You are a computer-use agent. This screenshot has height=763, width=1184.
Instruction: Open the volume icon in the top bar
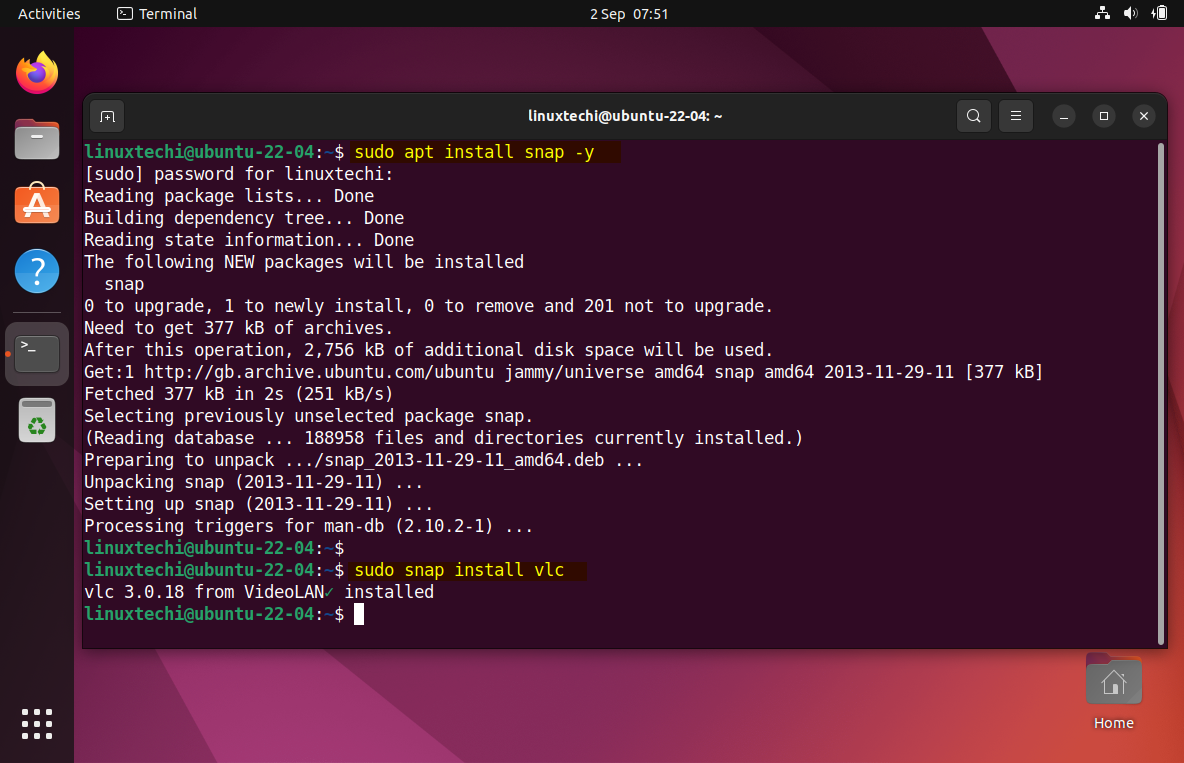1130,13
